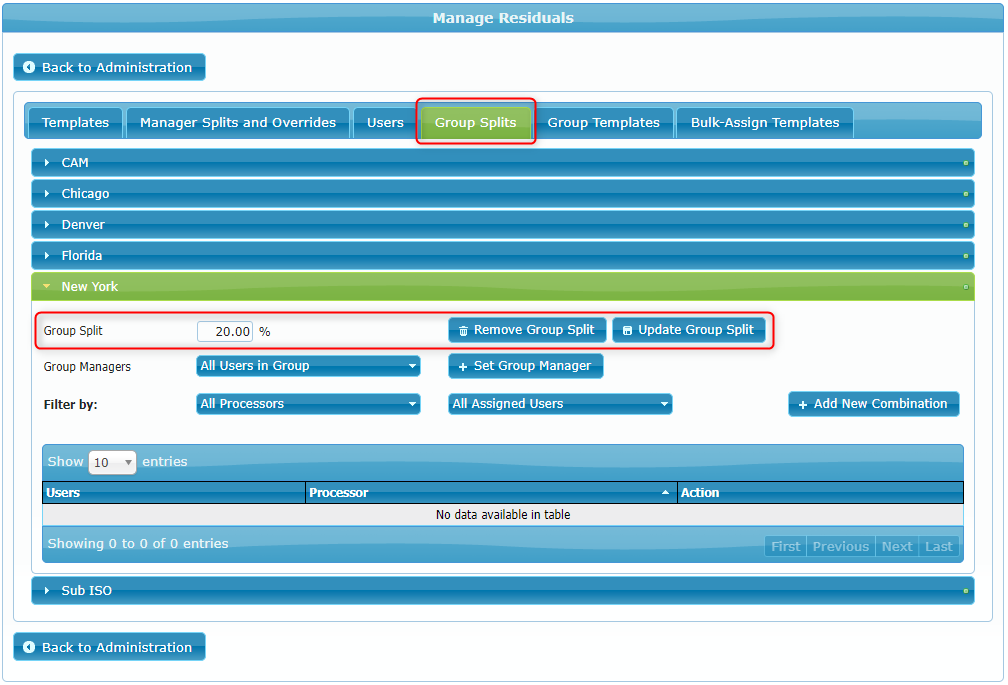1008x685 pixels.
Task: Switch to the Templates tab
Action: click(x=75, y=123)
